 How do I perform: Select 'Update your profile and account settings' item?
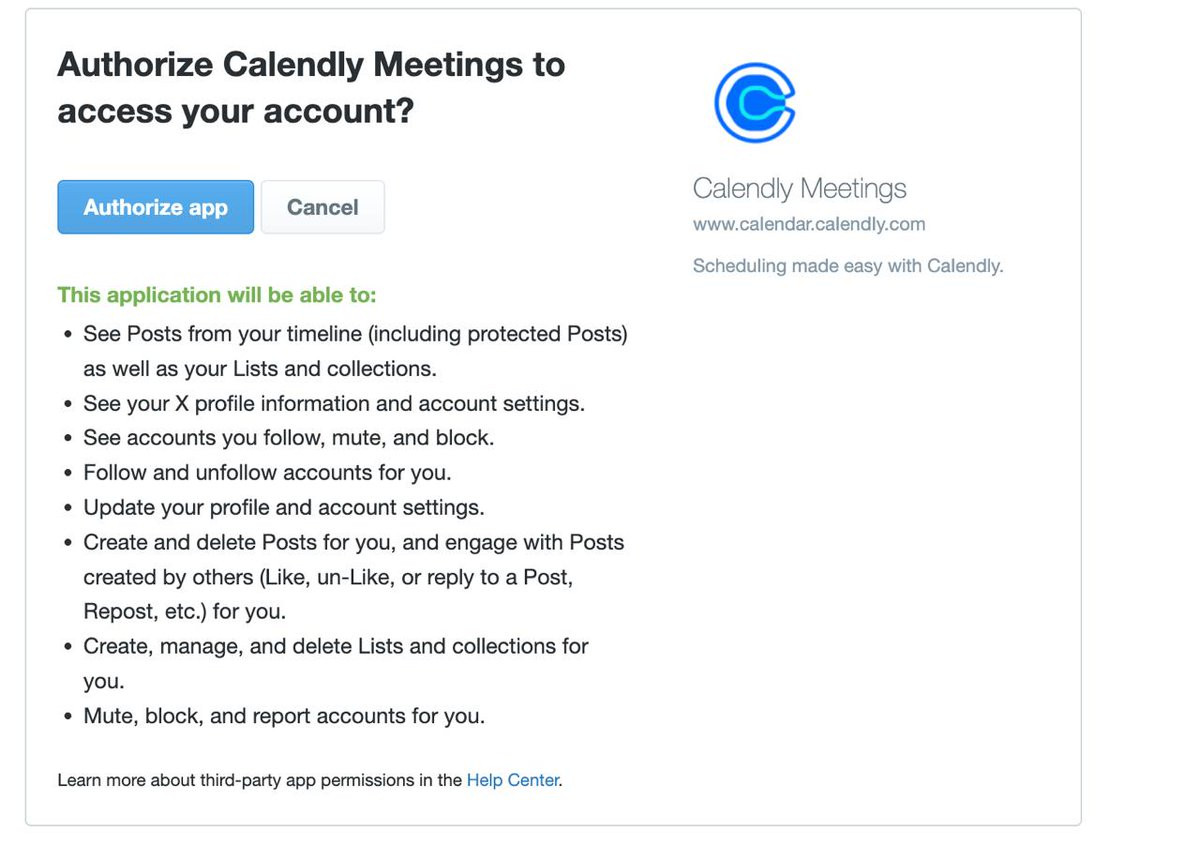284,508
